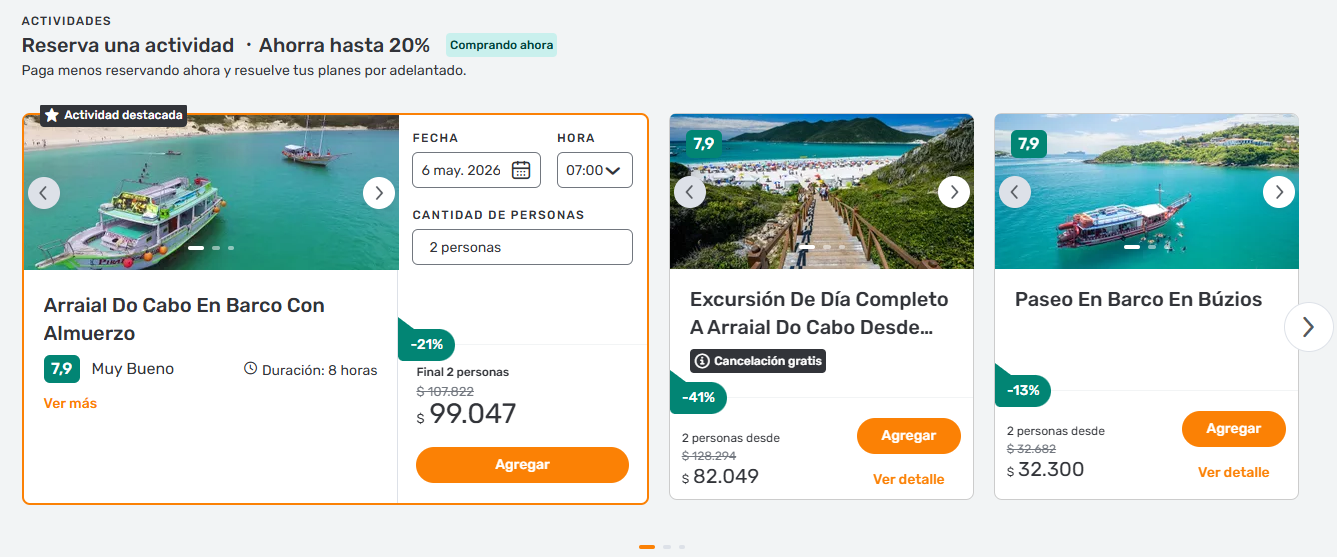Viewport: 1337px width, 557px height.
Task: Previous image on Excursión De Día Completo card
Action: click(x=690, y=192)
